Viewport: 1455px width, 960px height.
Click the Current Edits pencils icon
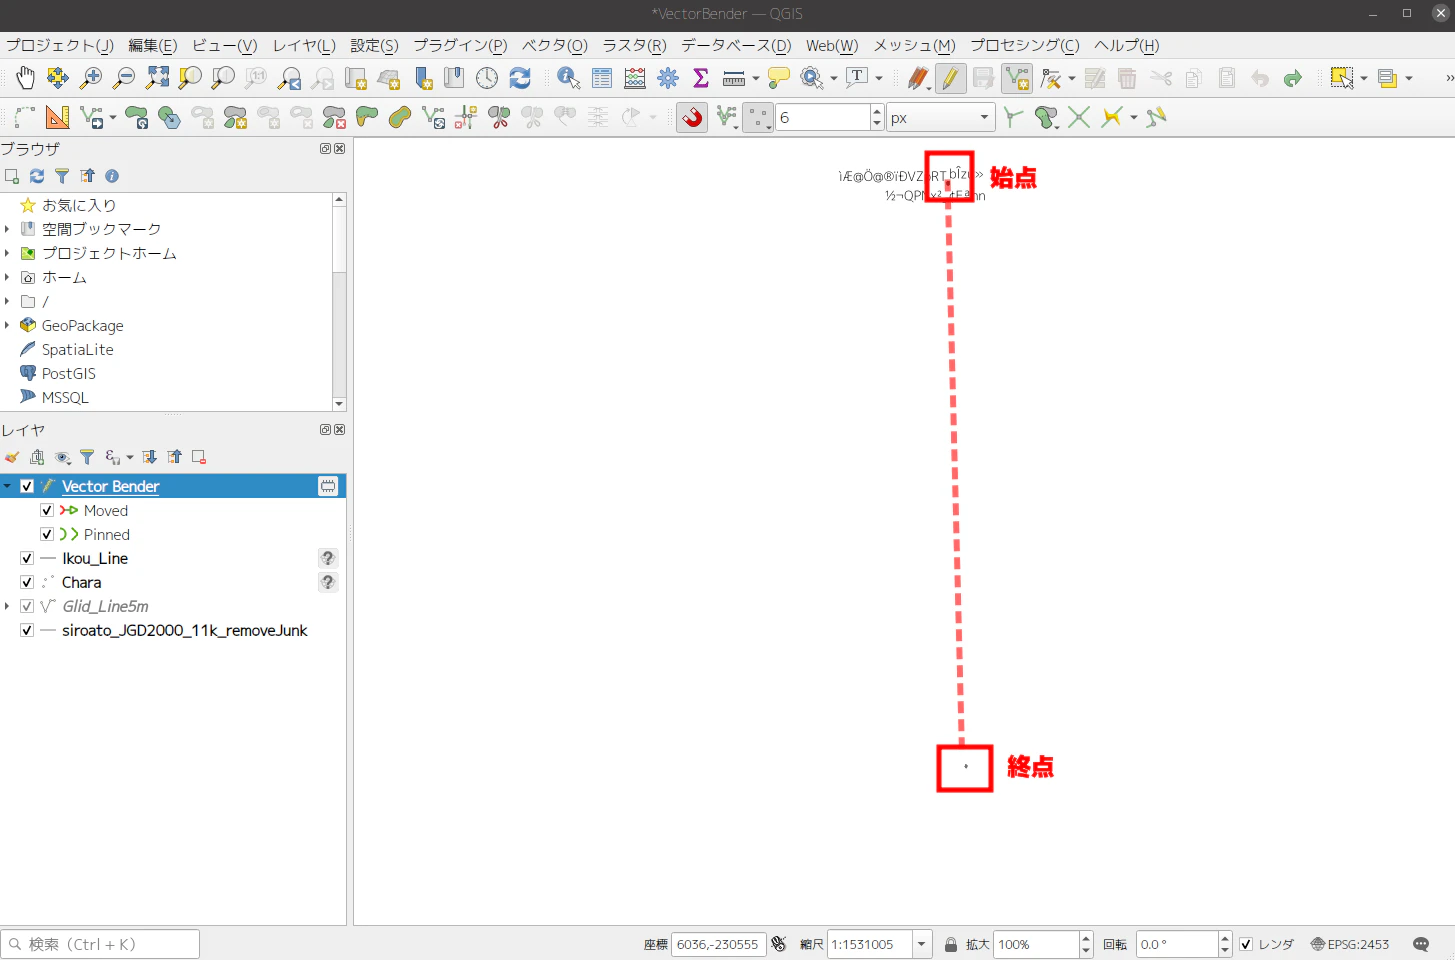point(918,78)
